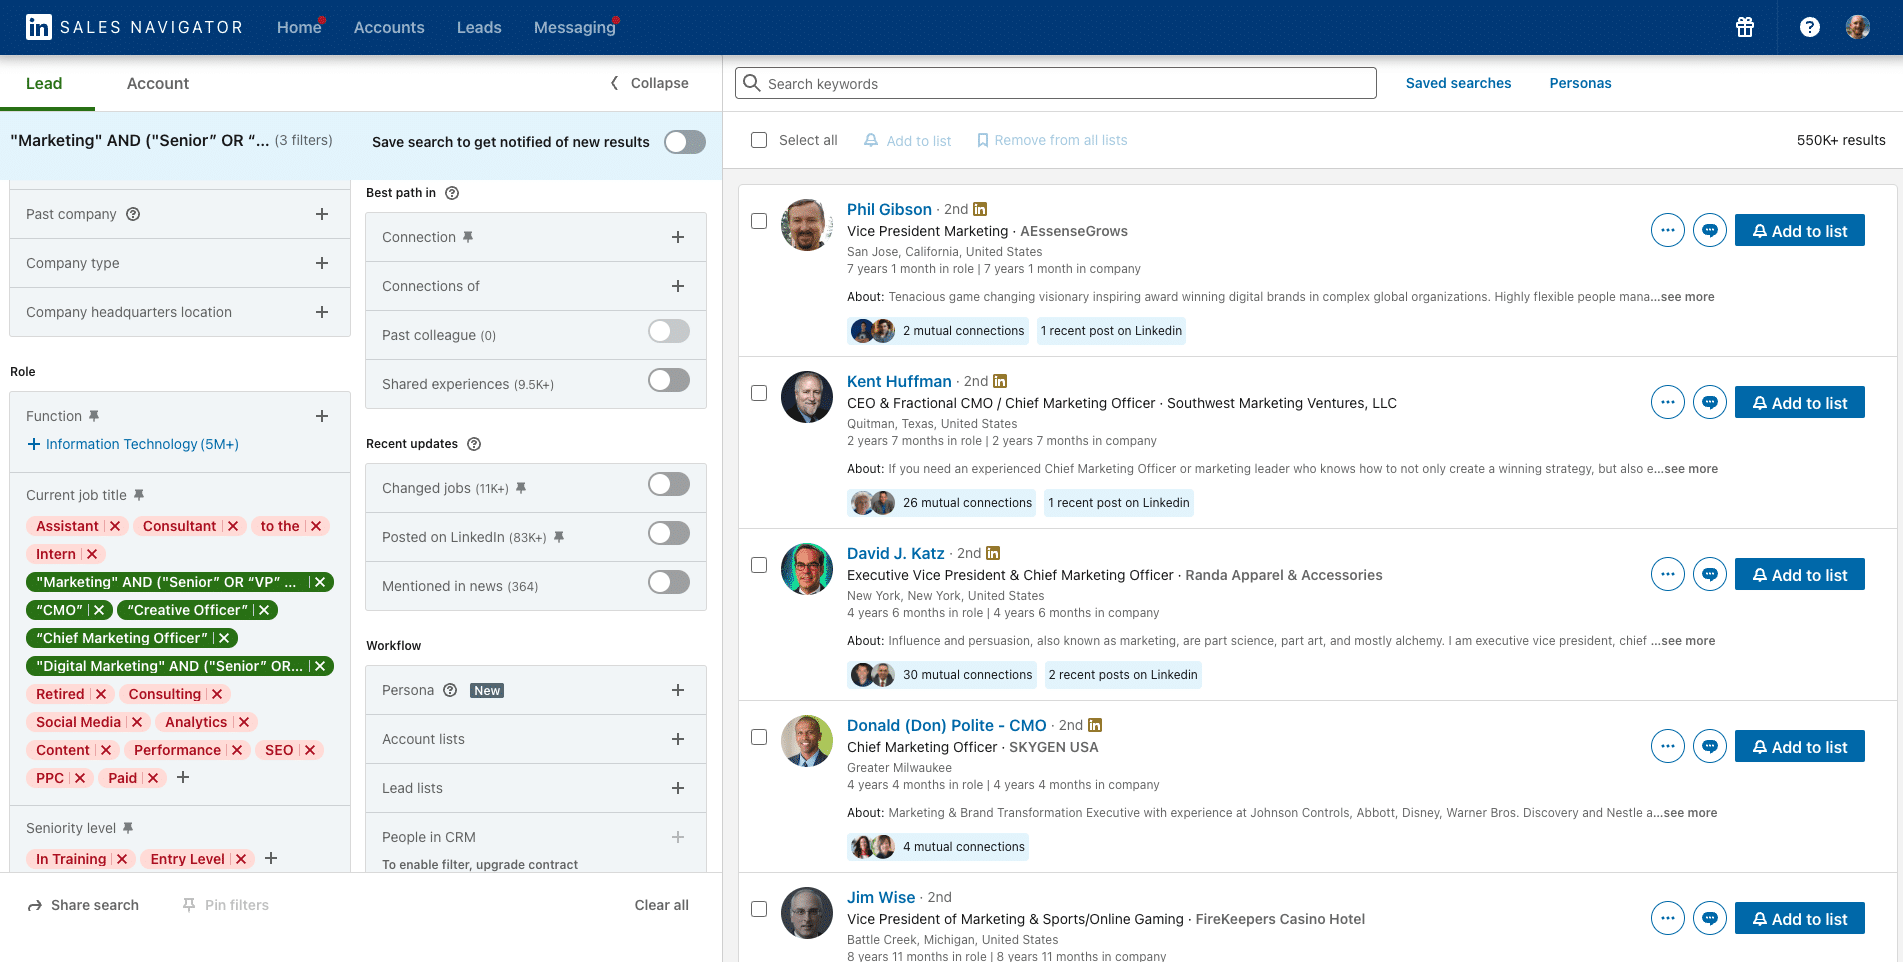Message David J. Katz via chat icon
The width and height of the screenshot is (1903, 962).
1710,574
